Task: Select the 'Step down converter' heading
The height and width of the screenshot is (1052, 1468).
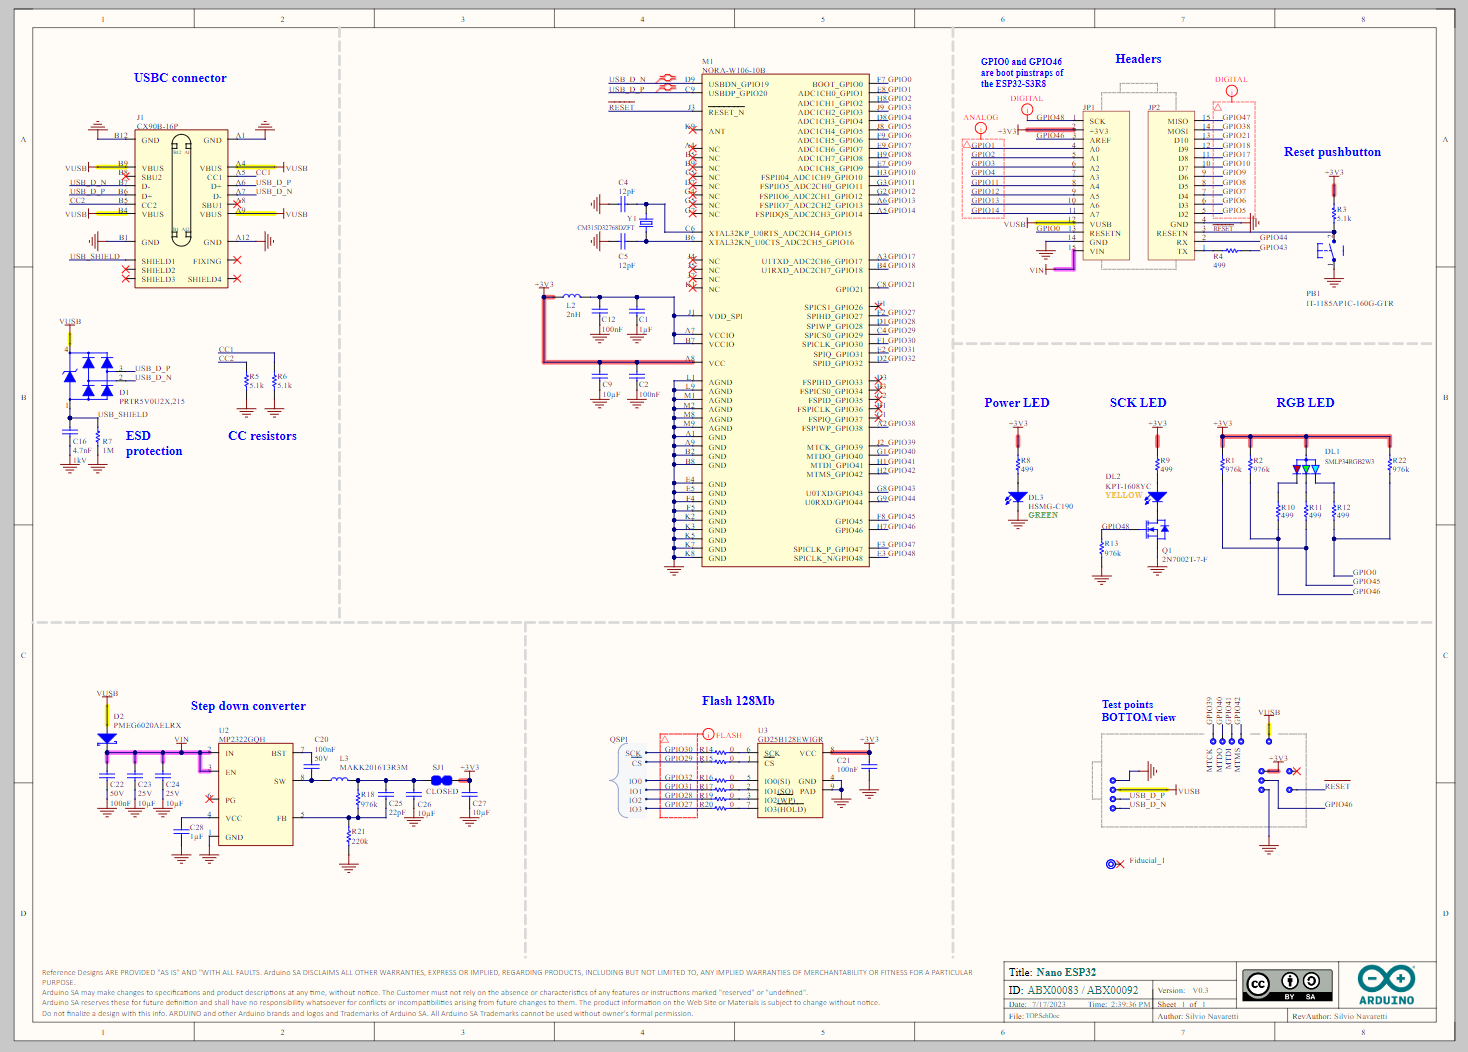Action: 248,706
